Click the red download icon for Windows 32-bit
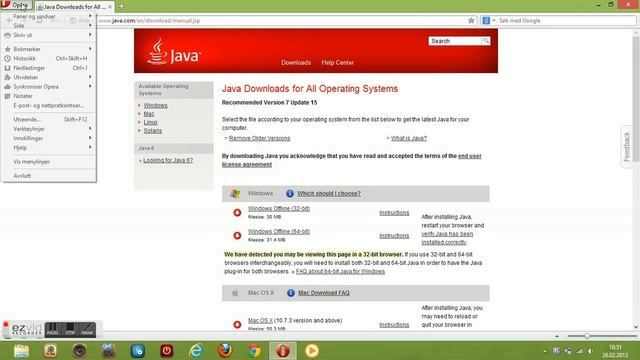This screenshot has width=640, height=360. [237, 213]
